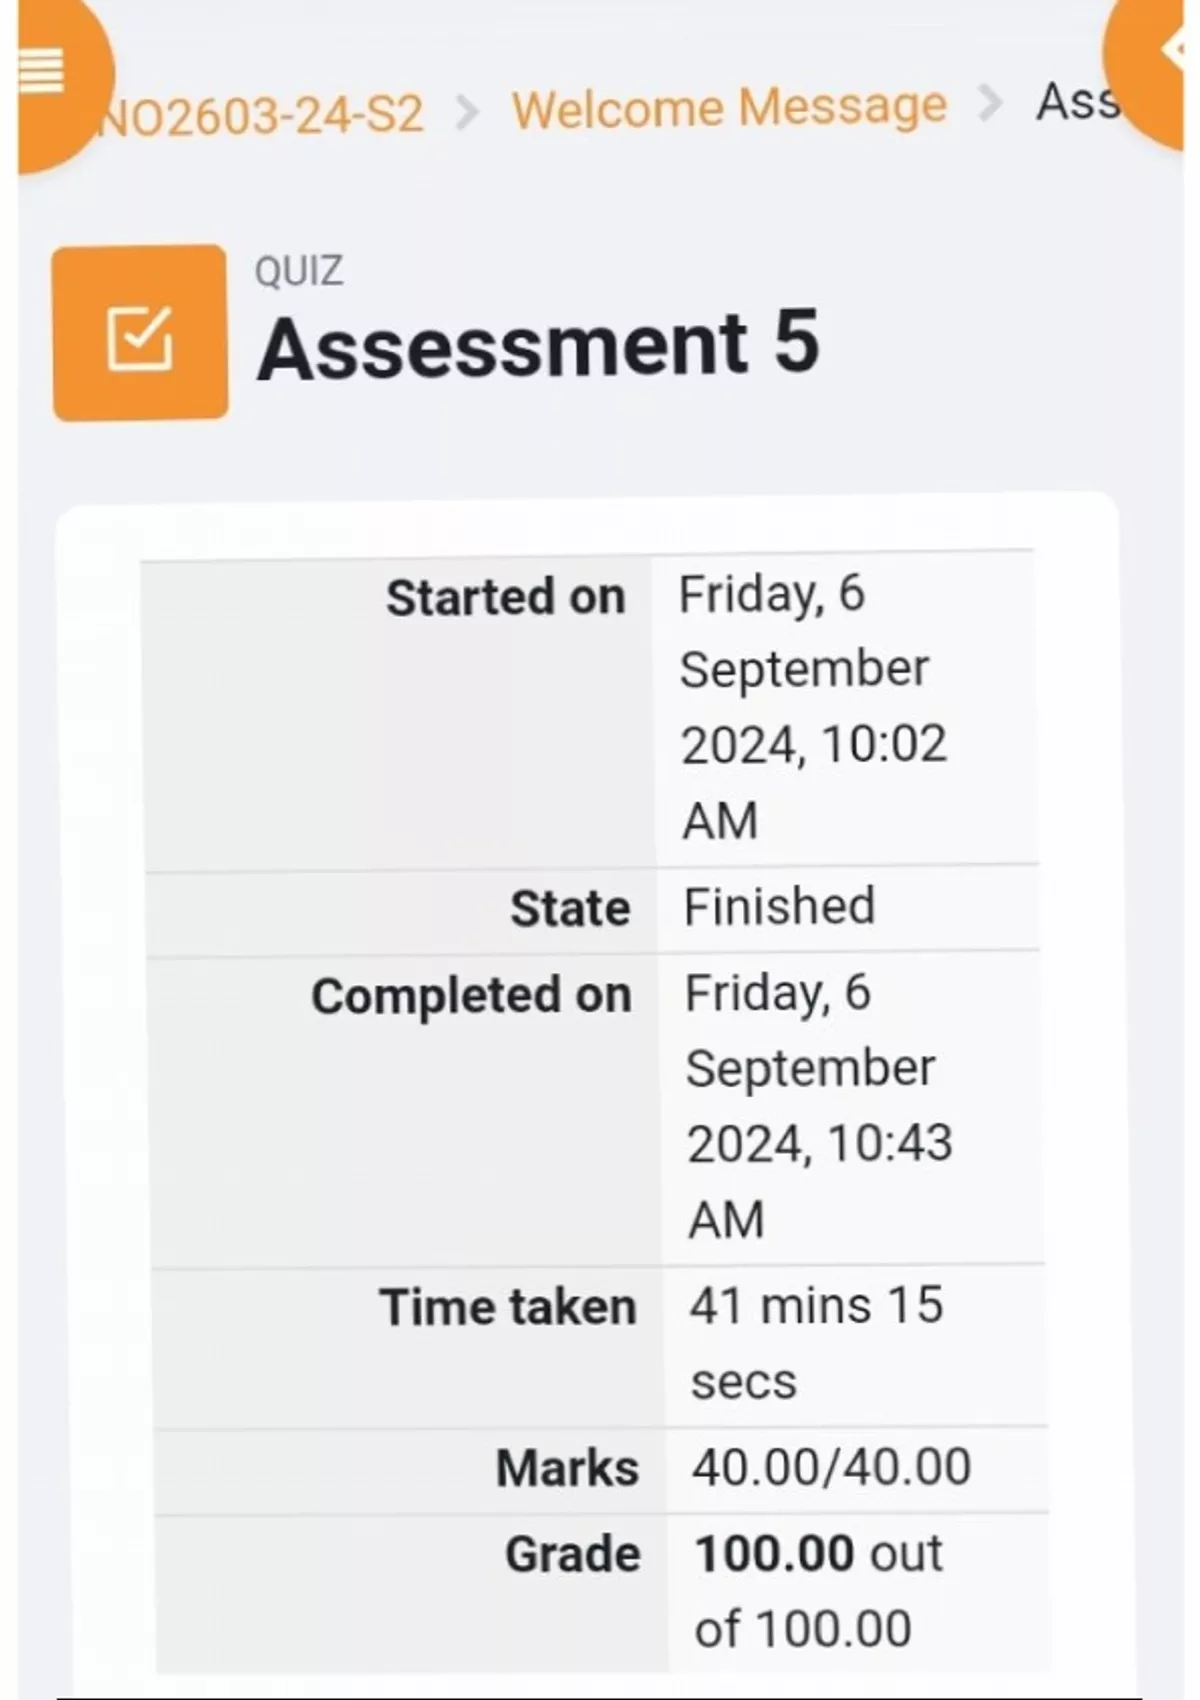This screenshot has width=1200, height=1700.
Task: Click the "Finished" state value
Action: click(779, 907)
